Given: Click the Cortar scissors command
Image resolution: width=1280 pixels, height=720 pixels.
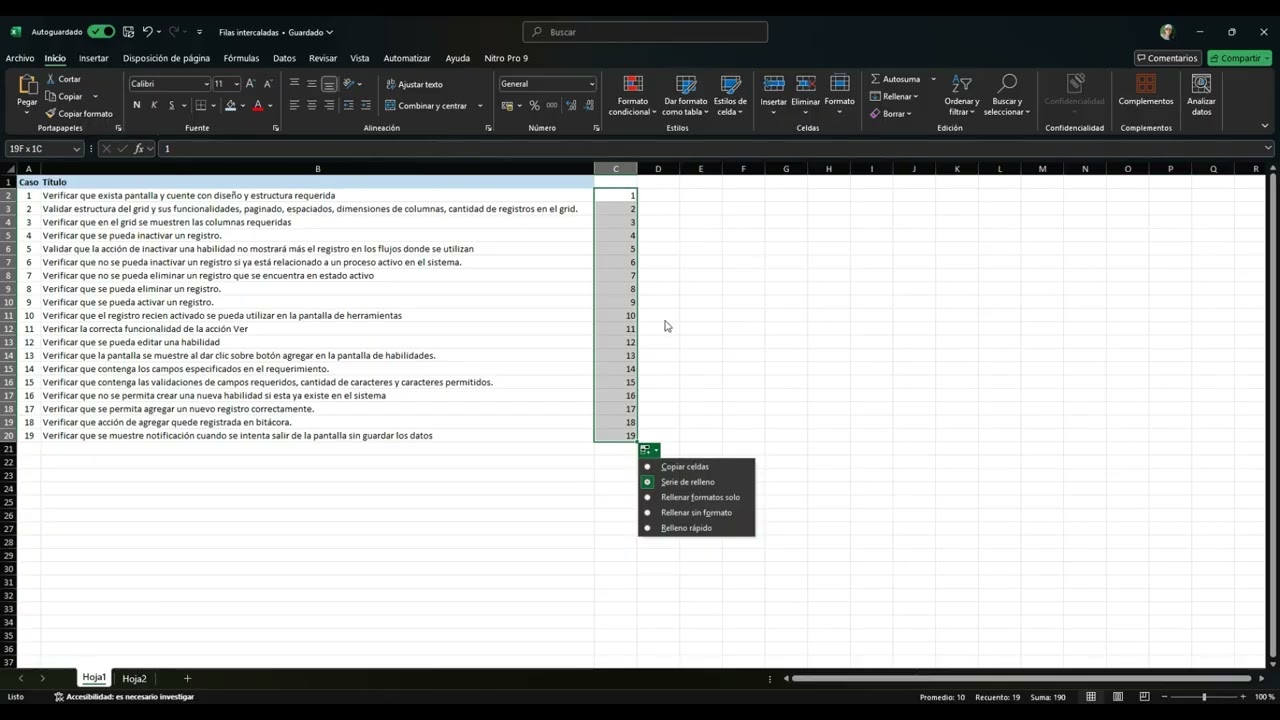Looking at the screenshot, I should click(x=62, y=79).
